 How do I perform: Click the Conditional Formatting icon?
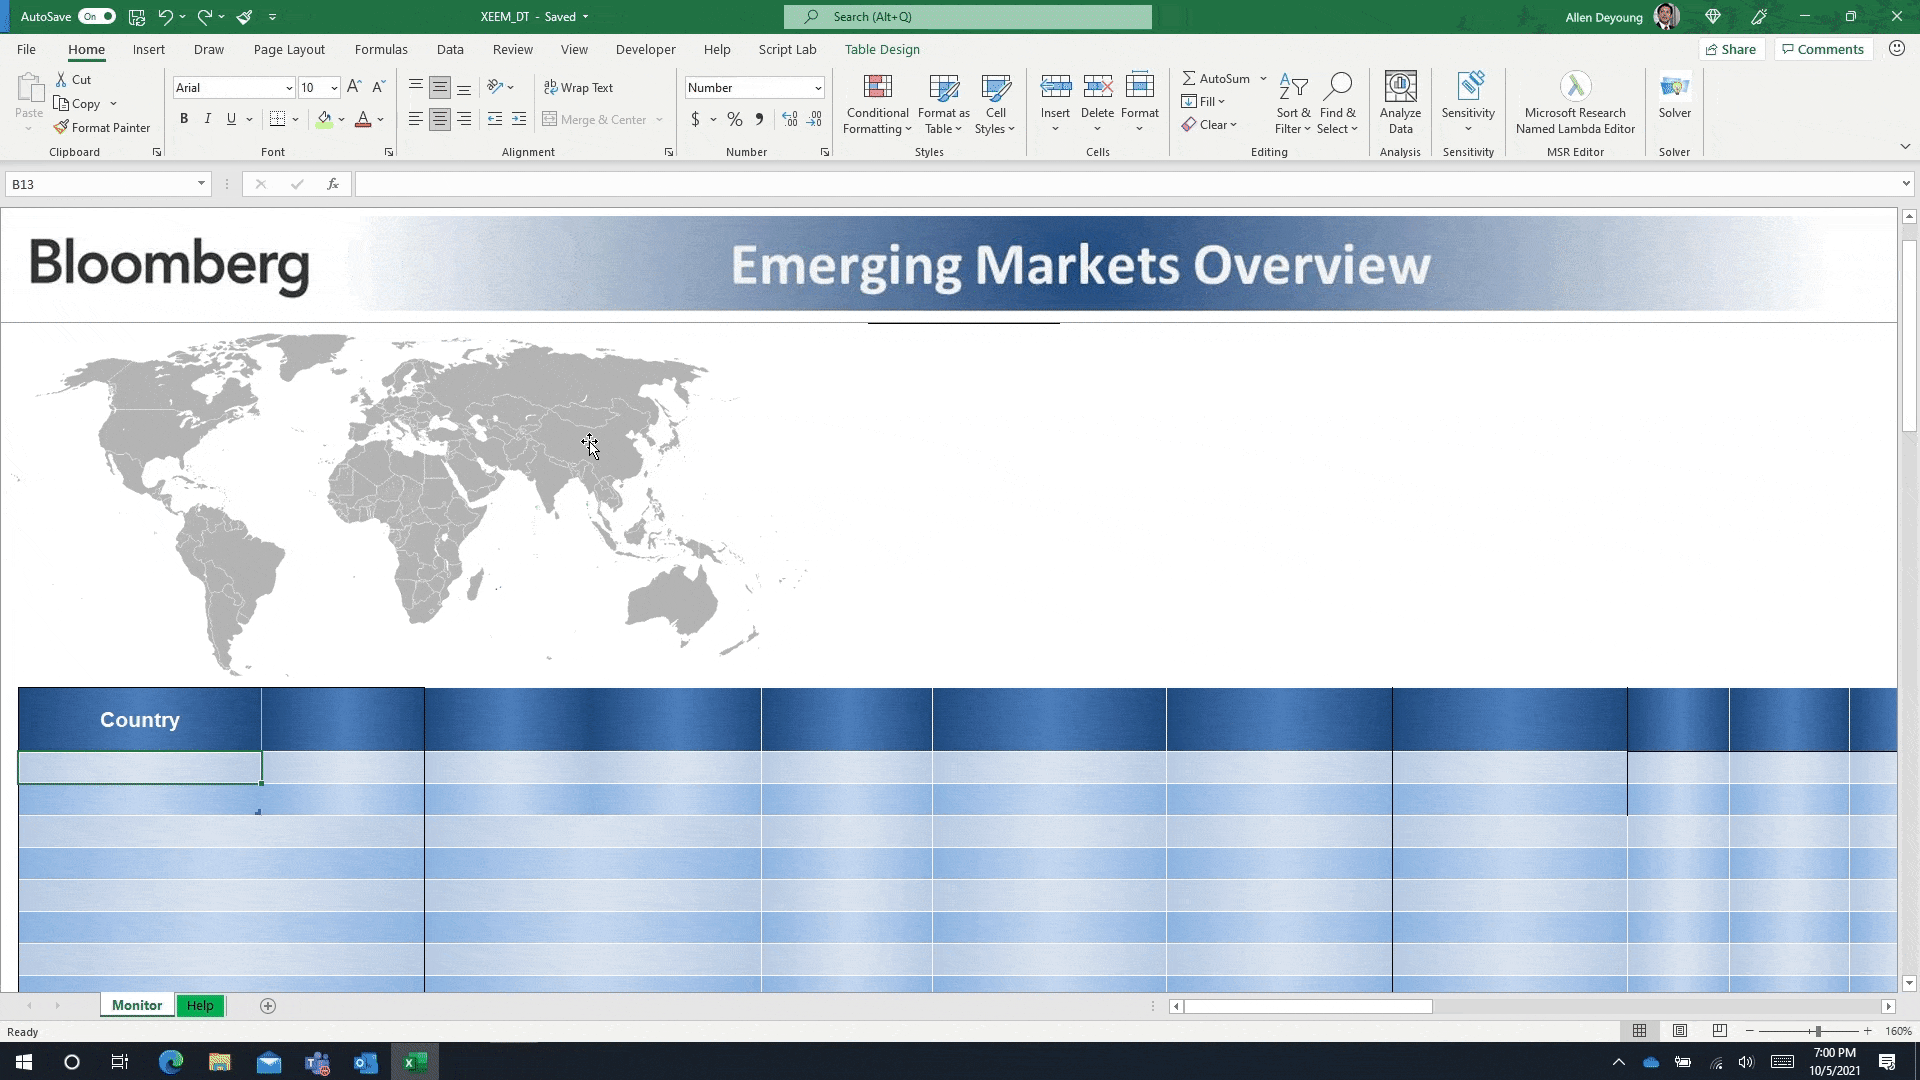(877, 88)
